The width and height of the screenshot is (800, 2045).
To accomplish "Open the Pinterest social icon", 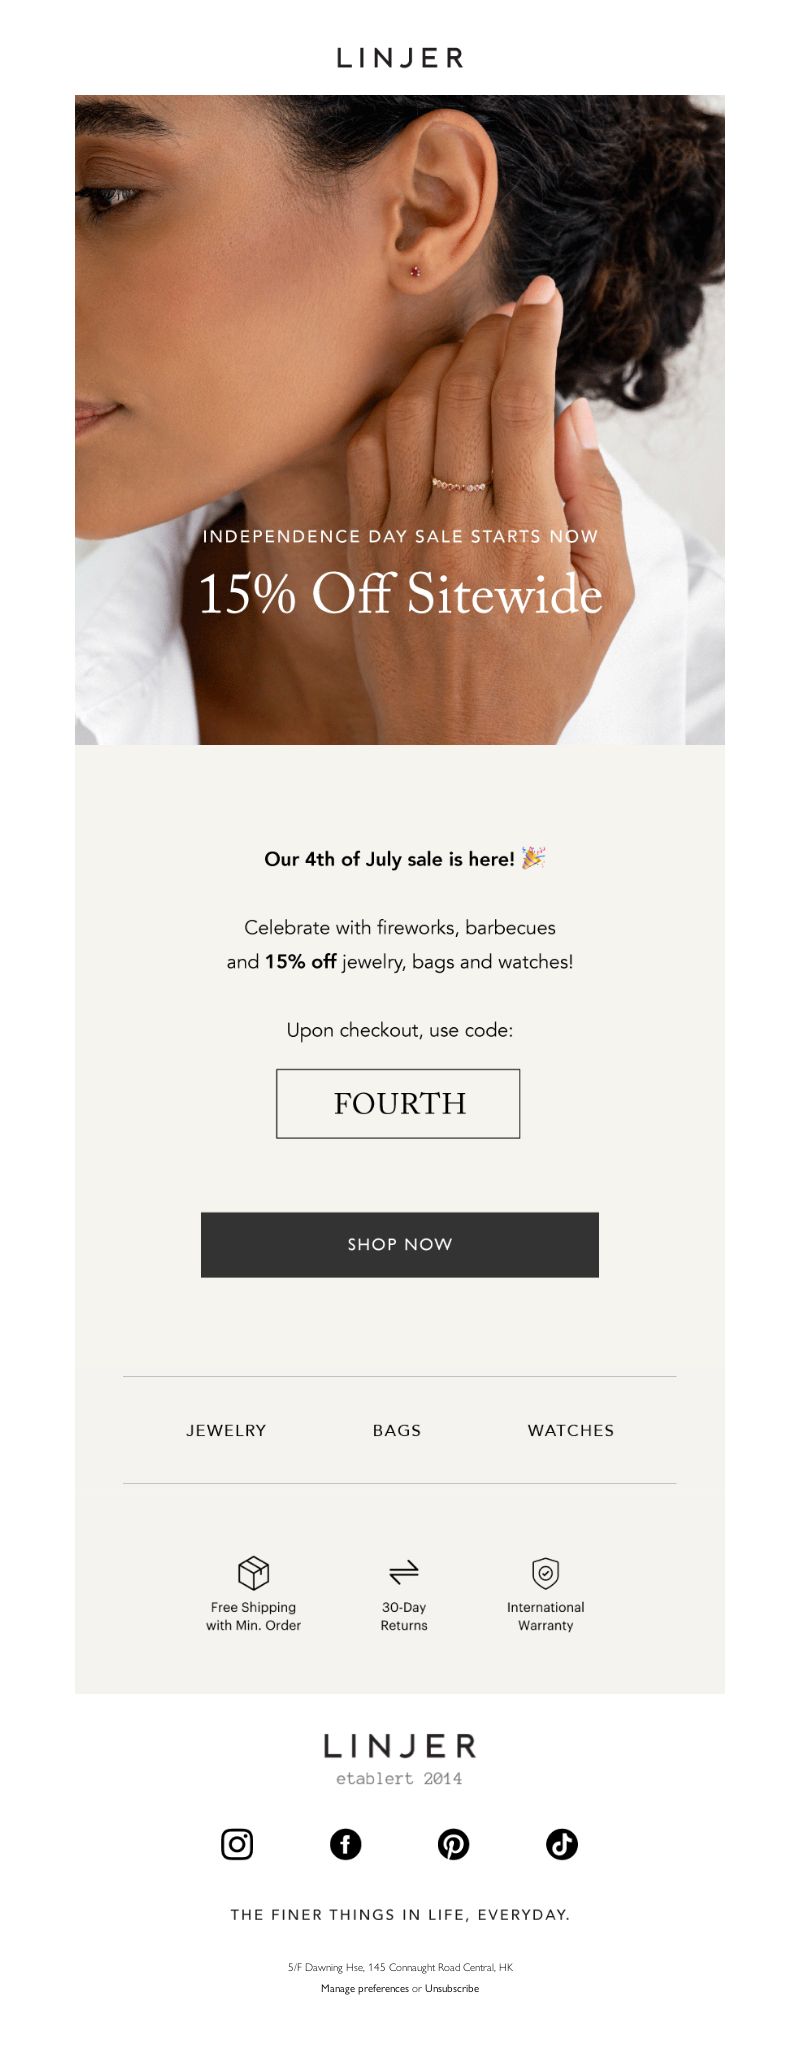I will [x=454, y=1844].
